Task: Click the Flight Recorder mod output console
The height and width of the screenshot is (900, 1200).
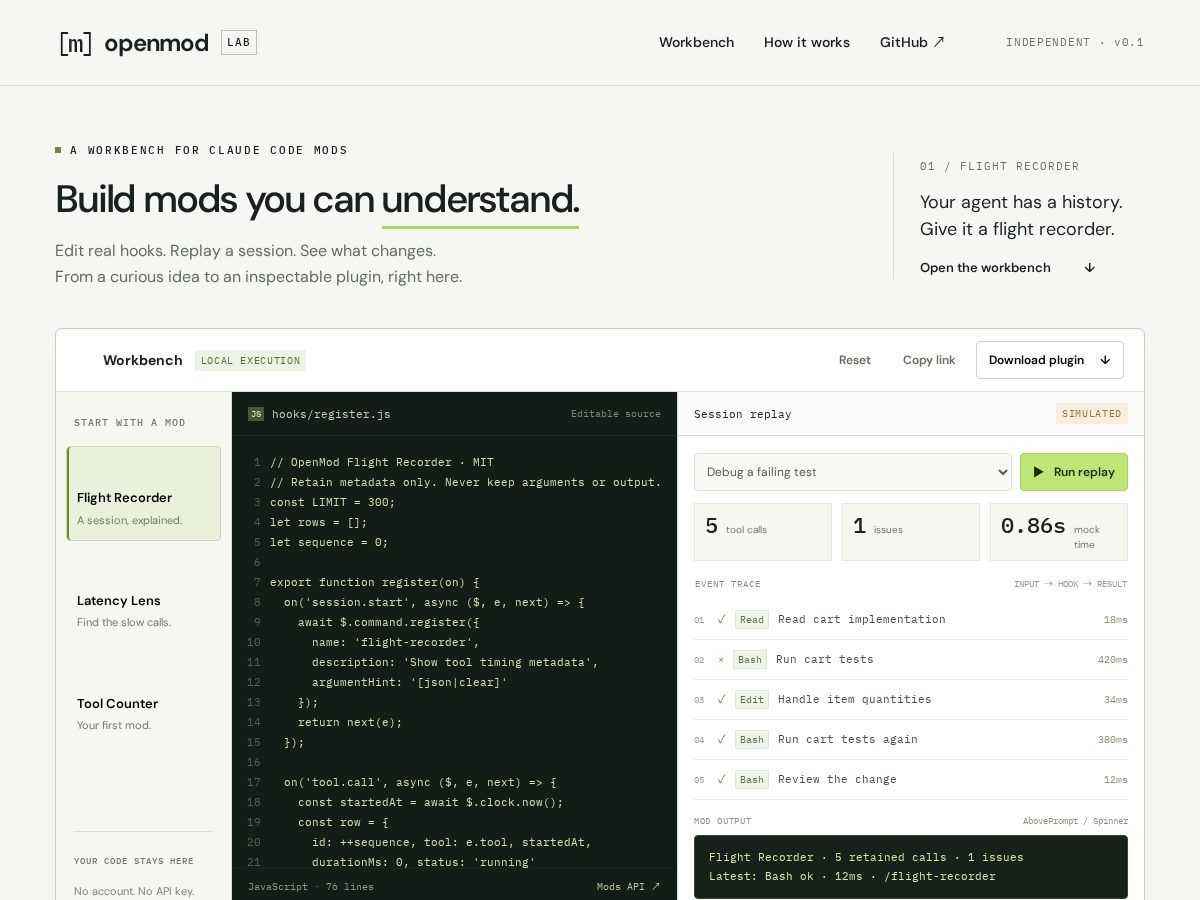Action: click(x=911, y=867)
